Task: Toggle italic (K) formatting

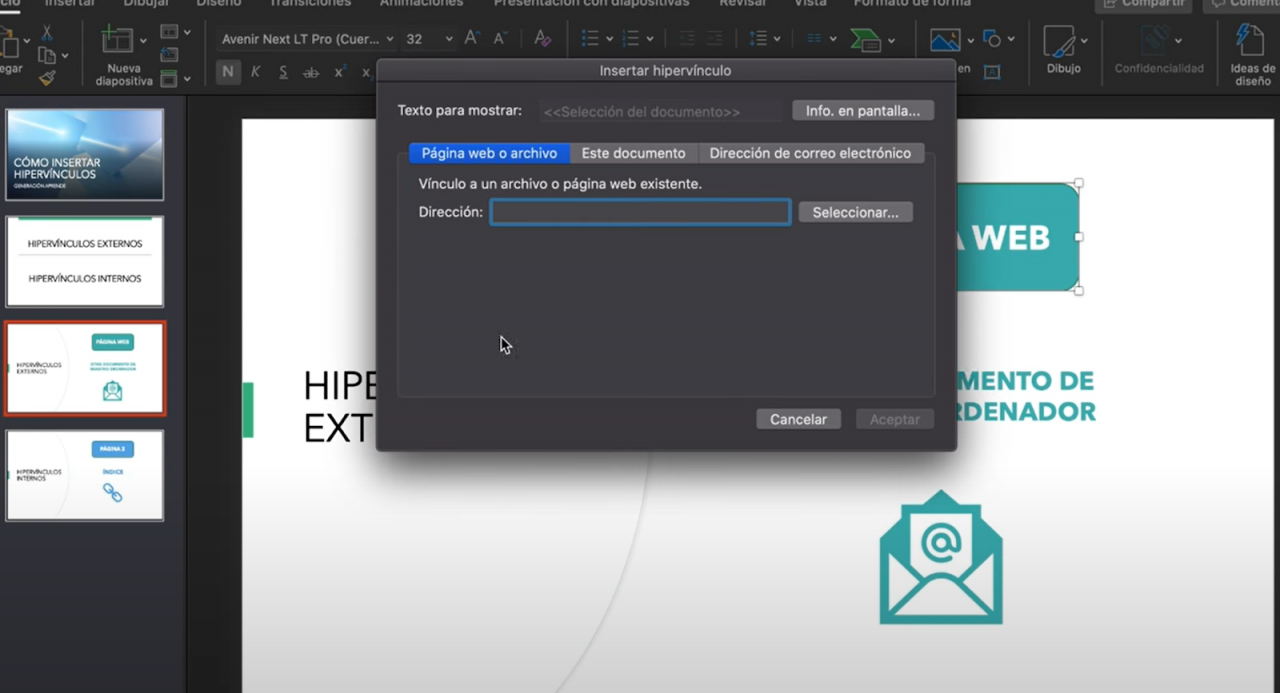Action: click(x=256, y=72)
